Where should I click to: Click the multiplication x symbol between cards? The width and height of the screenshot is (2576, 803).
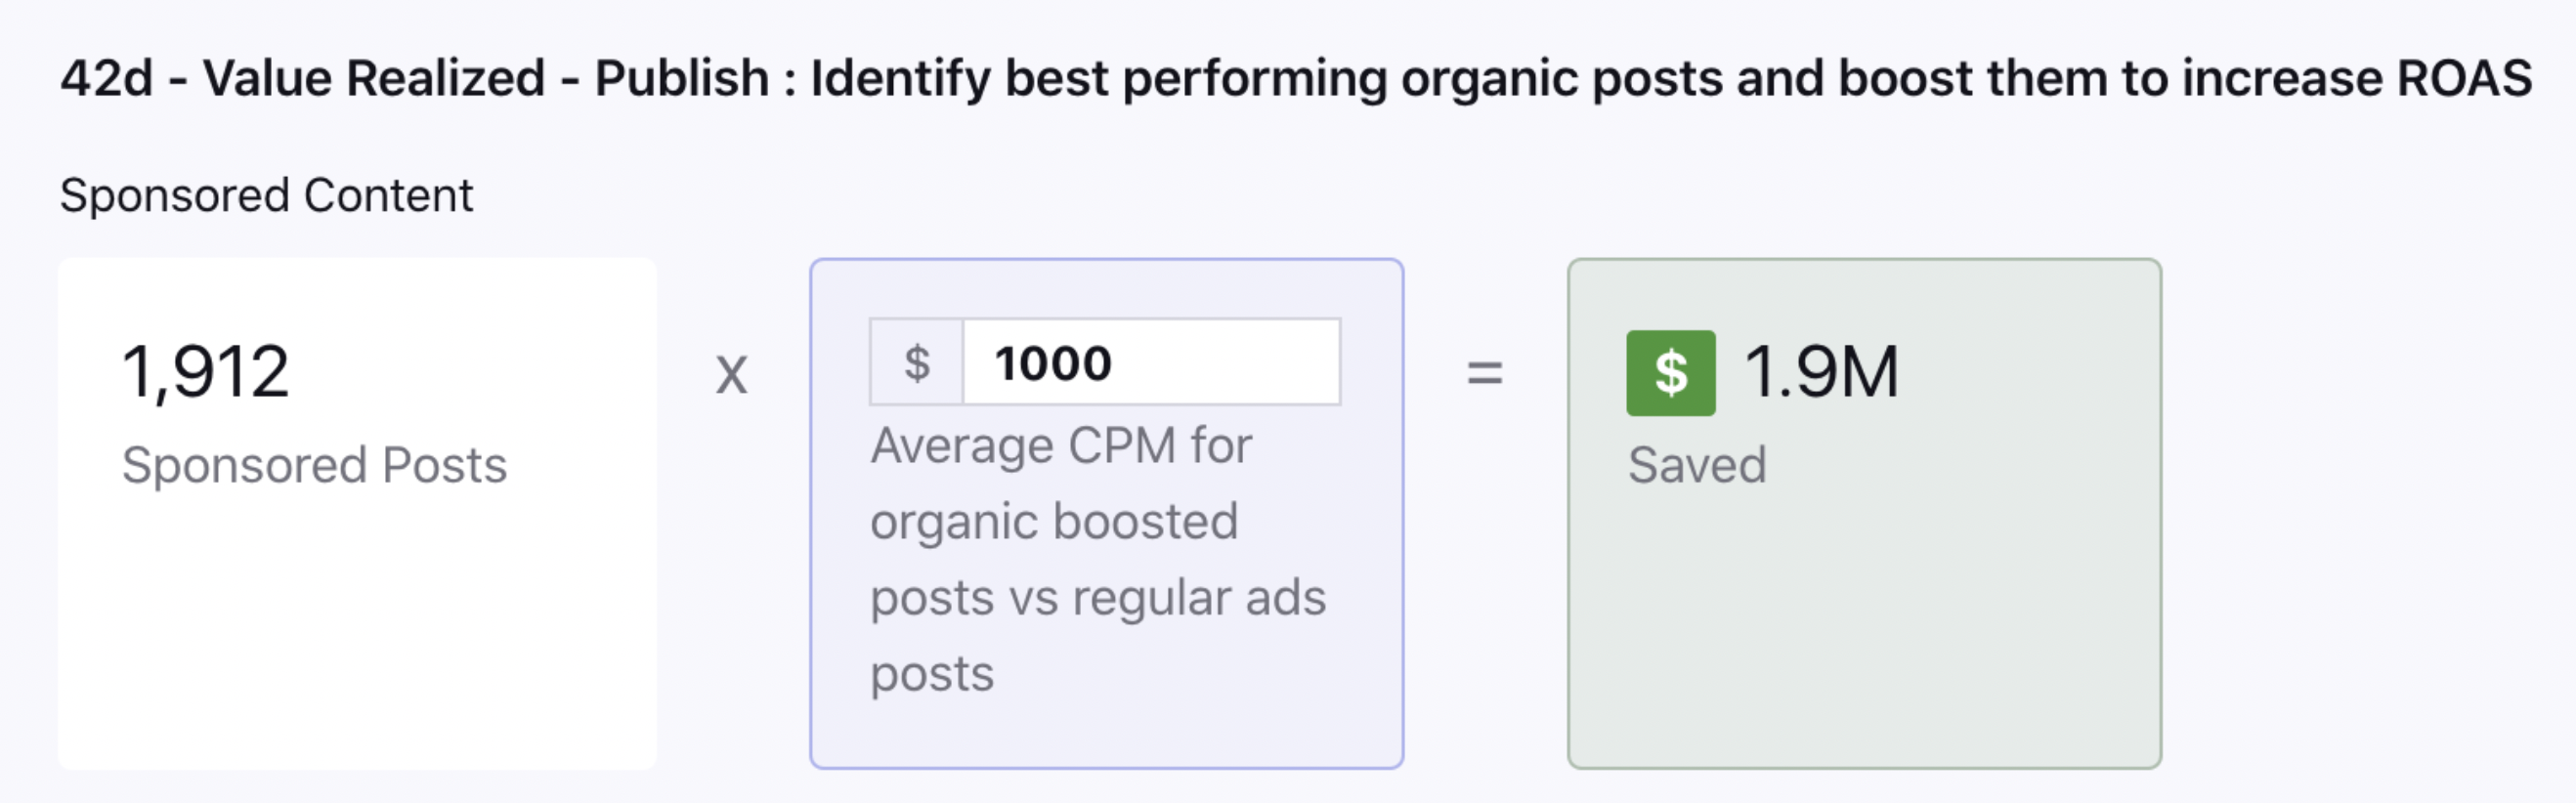coord(732,375)
